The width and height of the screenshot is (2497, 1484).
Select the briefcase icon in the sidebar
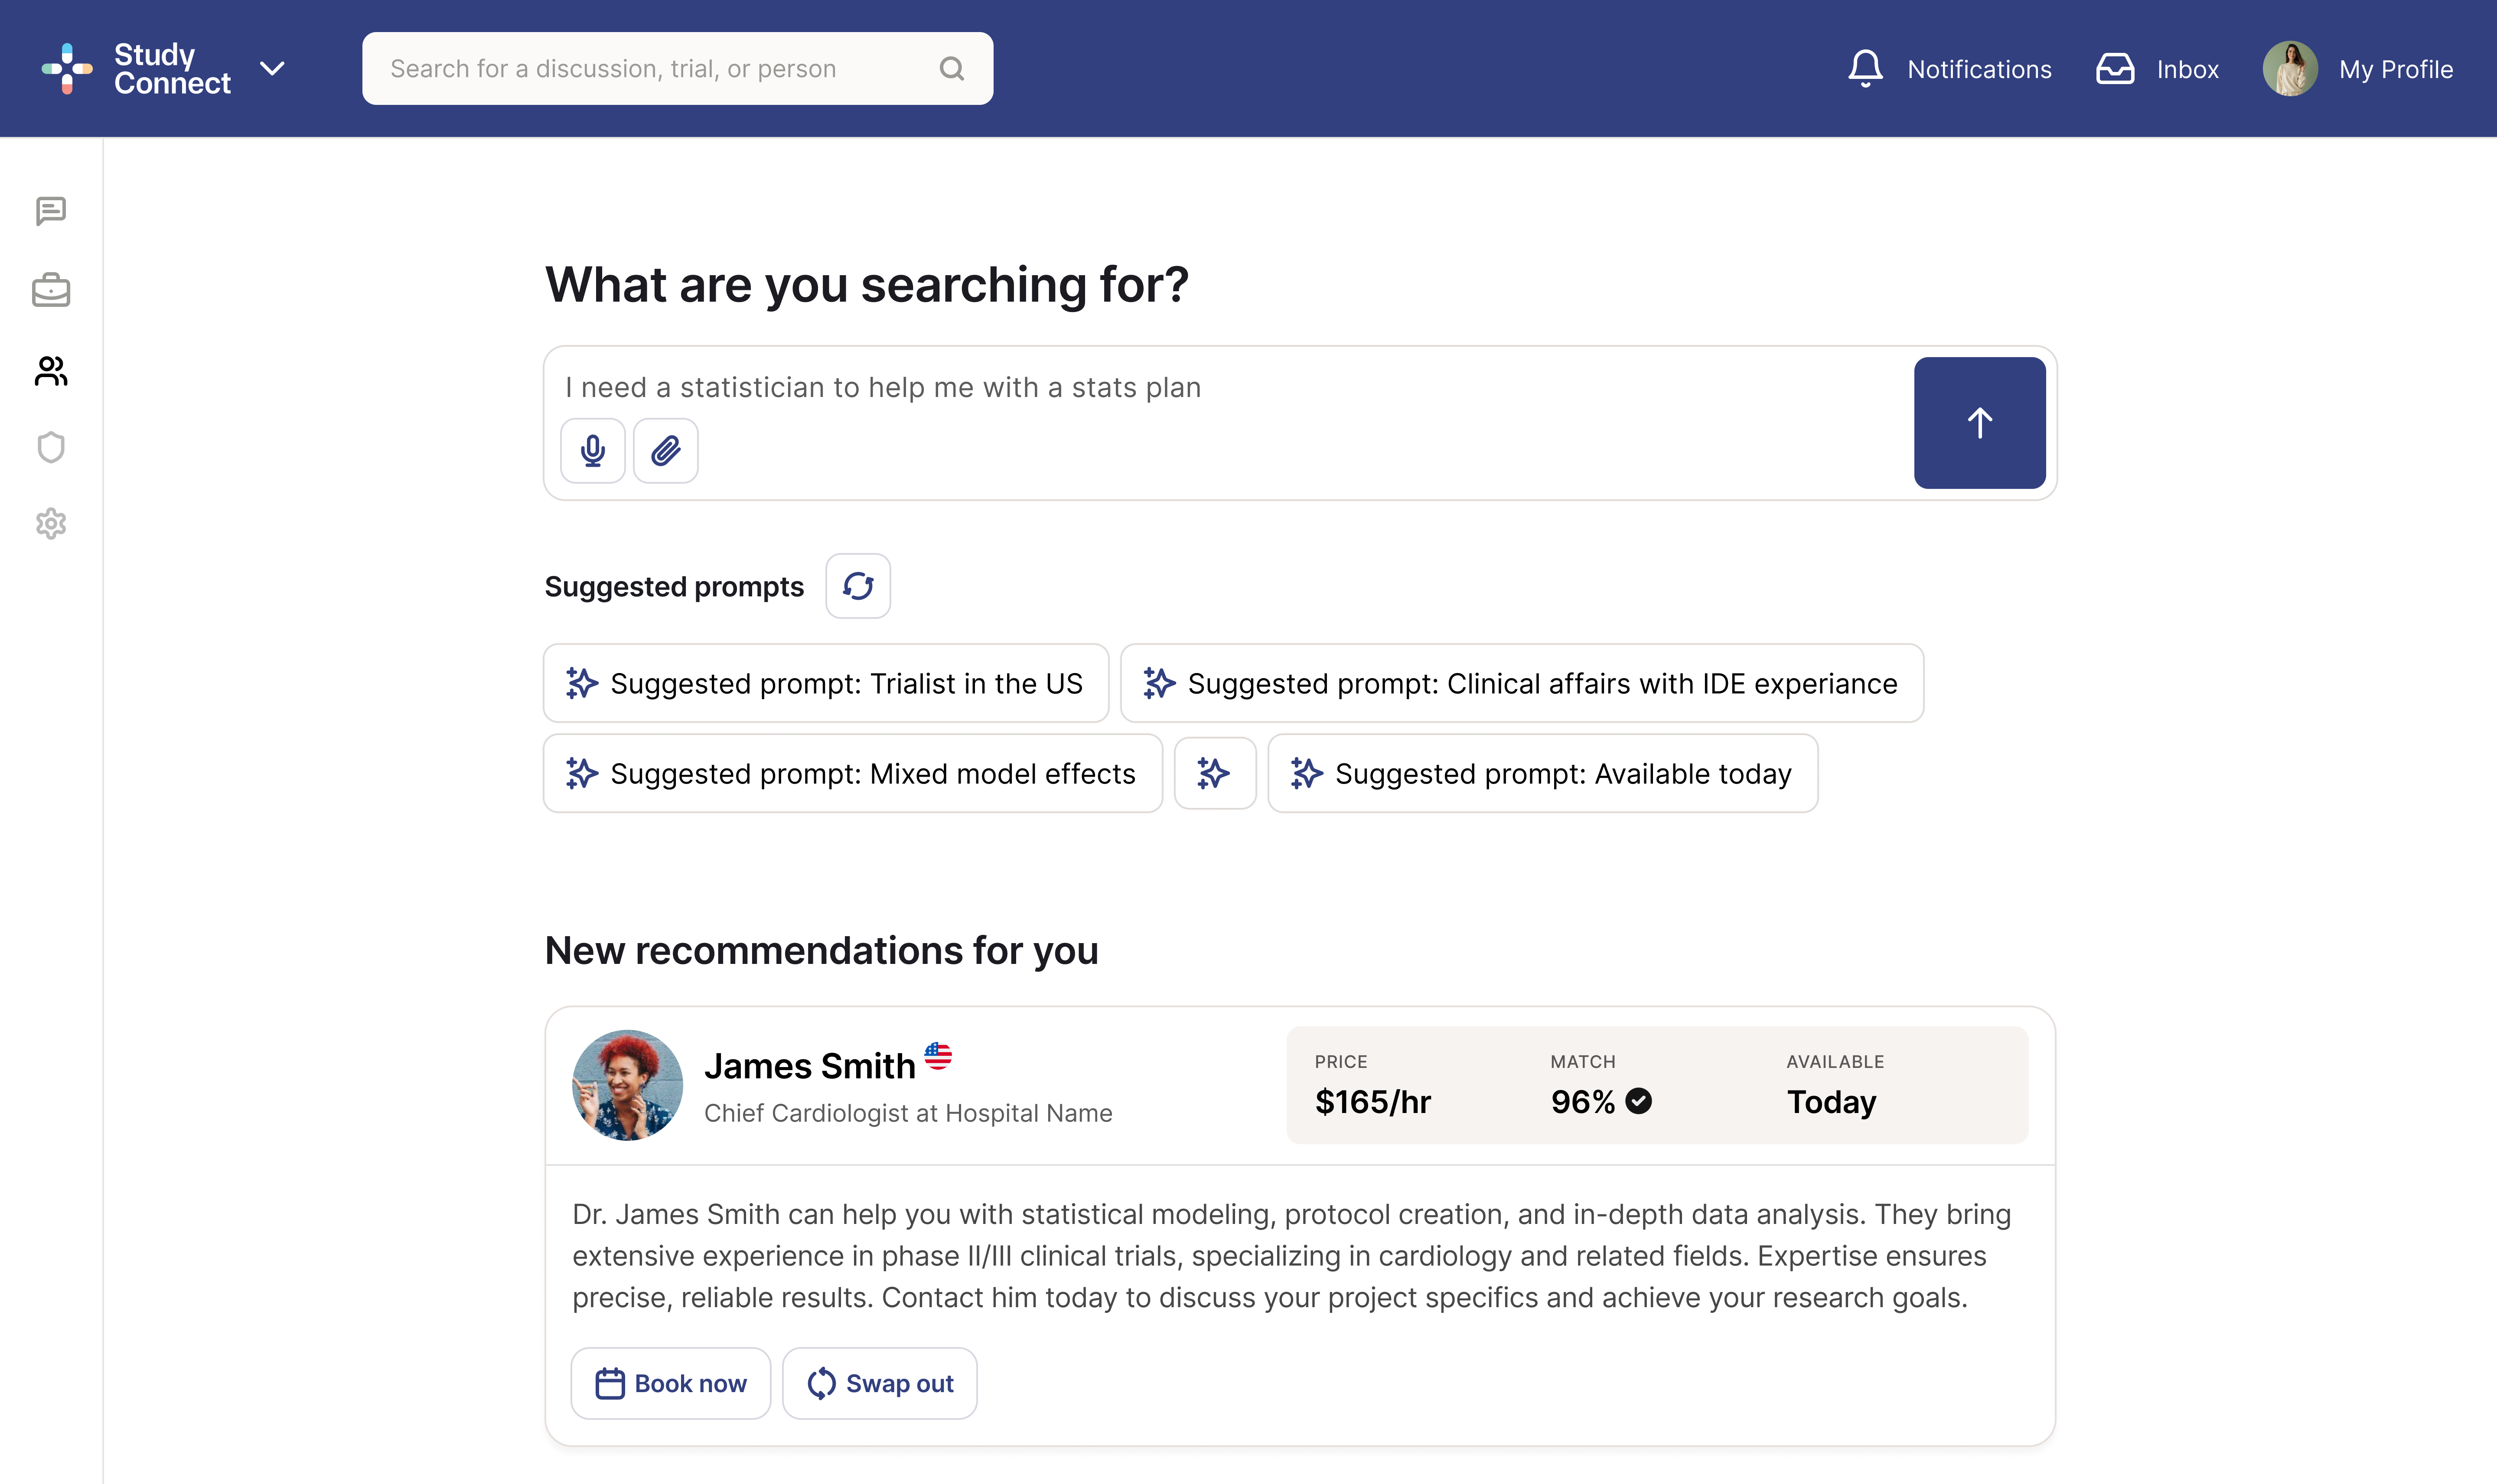51,290
